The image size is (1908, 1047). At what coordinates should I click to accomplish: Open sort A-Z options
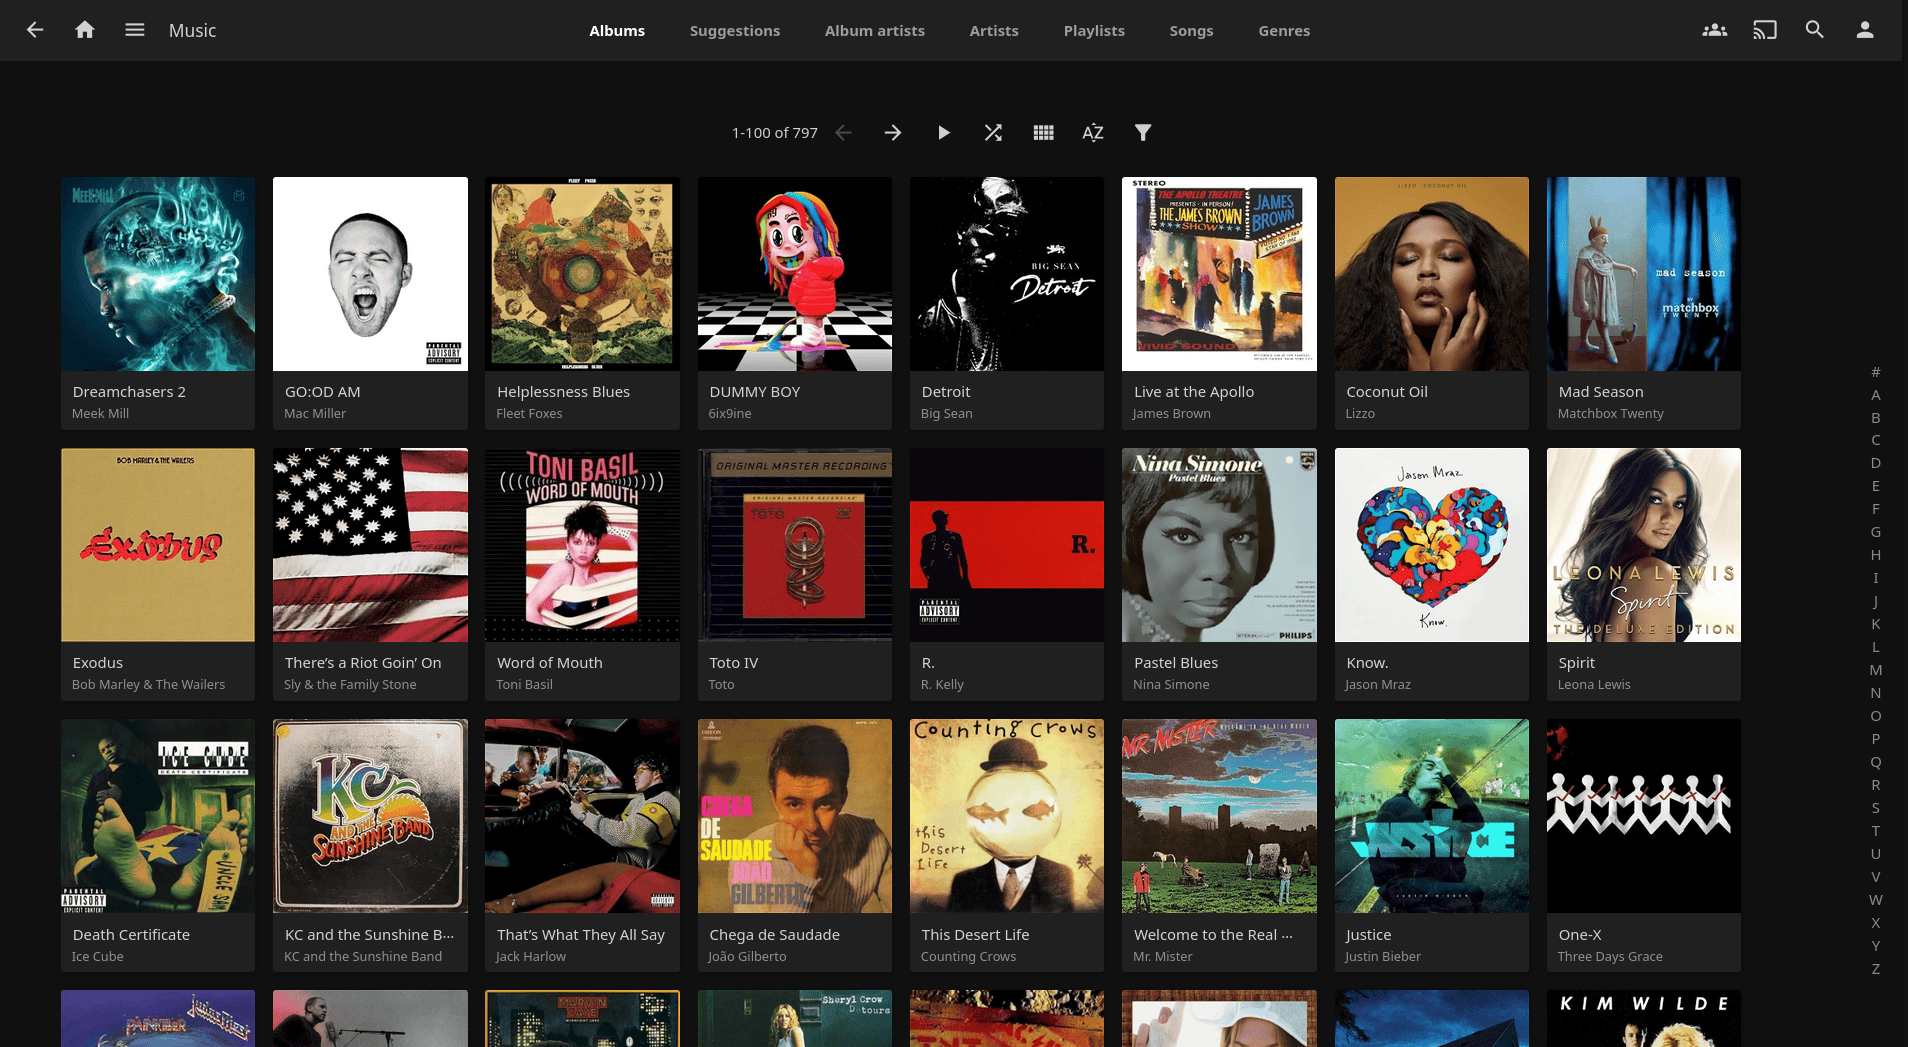pos(1093,132)
